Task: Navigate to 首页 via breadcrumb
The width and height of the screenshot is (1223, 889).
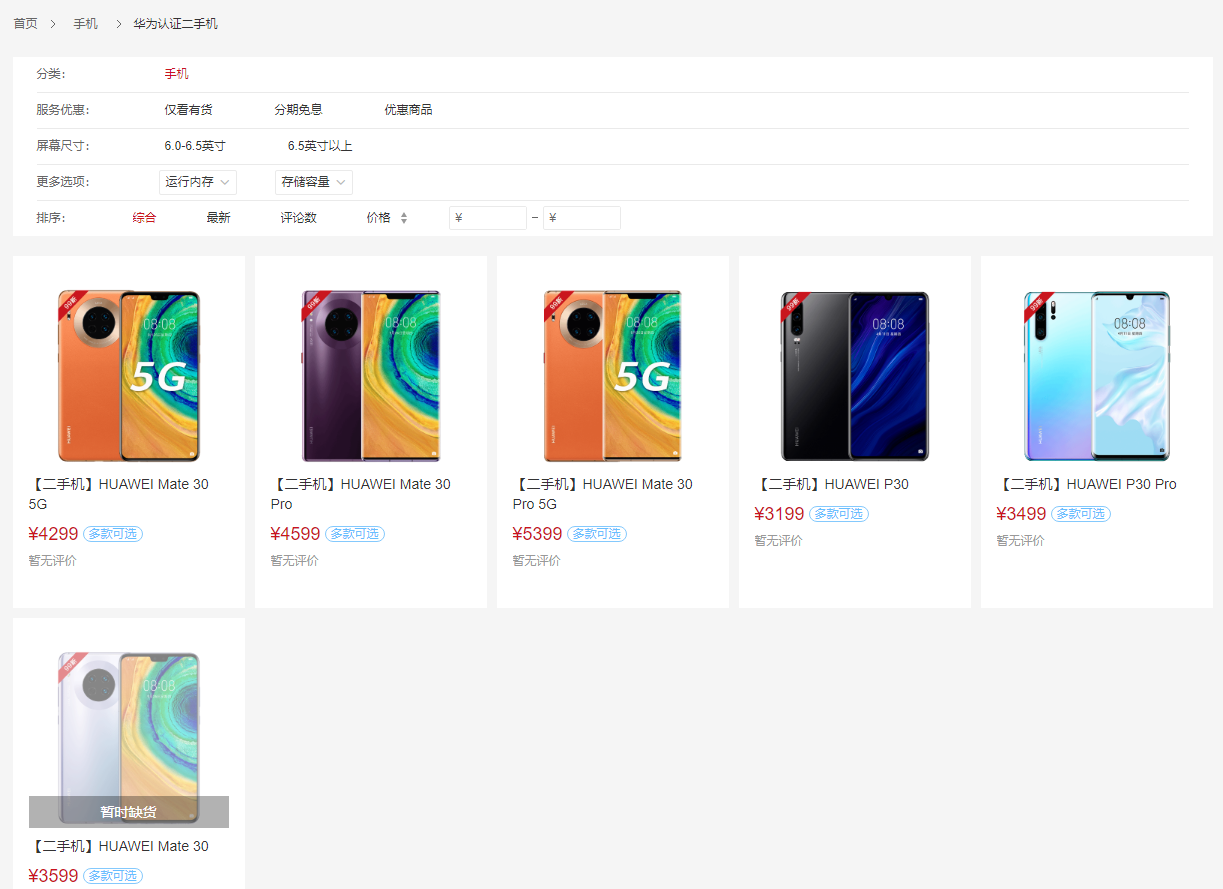Action: [x=26, y=23]
